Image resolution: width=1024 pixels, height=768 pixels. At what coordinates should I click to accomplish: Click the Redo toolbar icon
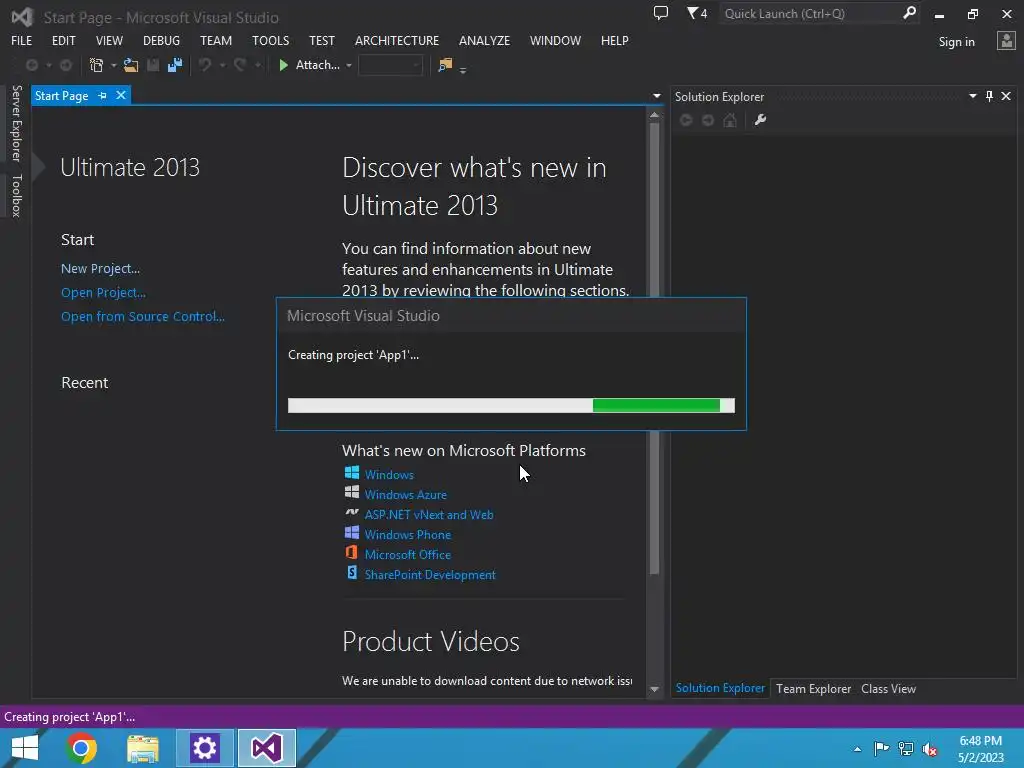click(240, 65)
